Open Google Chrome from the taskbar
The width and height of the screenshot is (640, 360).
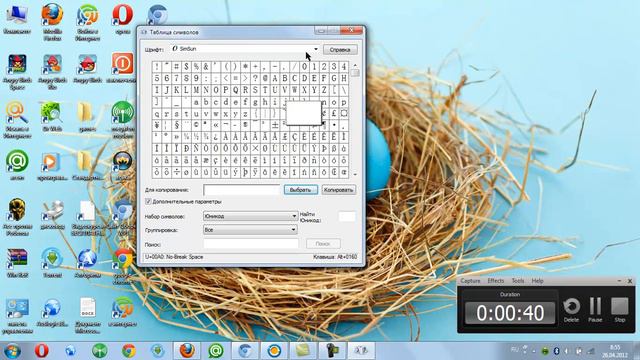(129, 351)
